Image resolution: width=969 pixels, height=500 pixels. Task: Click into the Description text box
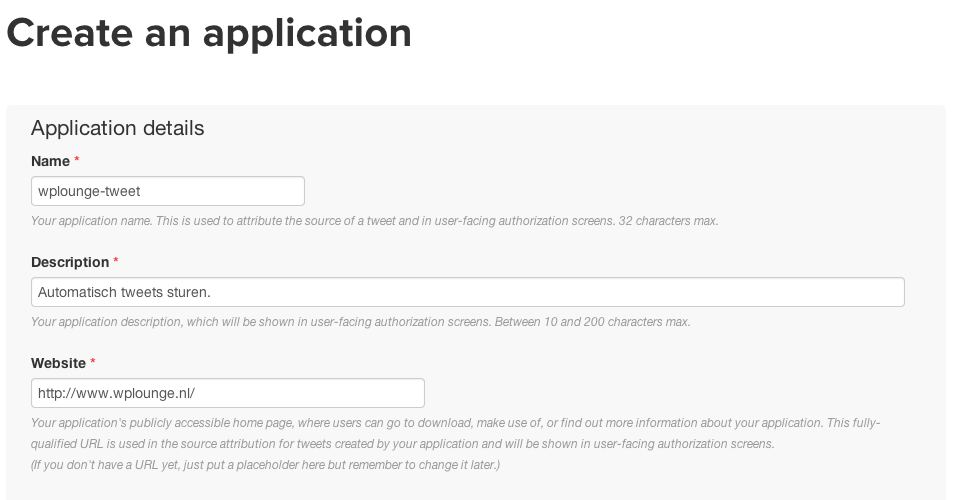click(x=468, y=292)
